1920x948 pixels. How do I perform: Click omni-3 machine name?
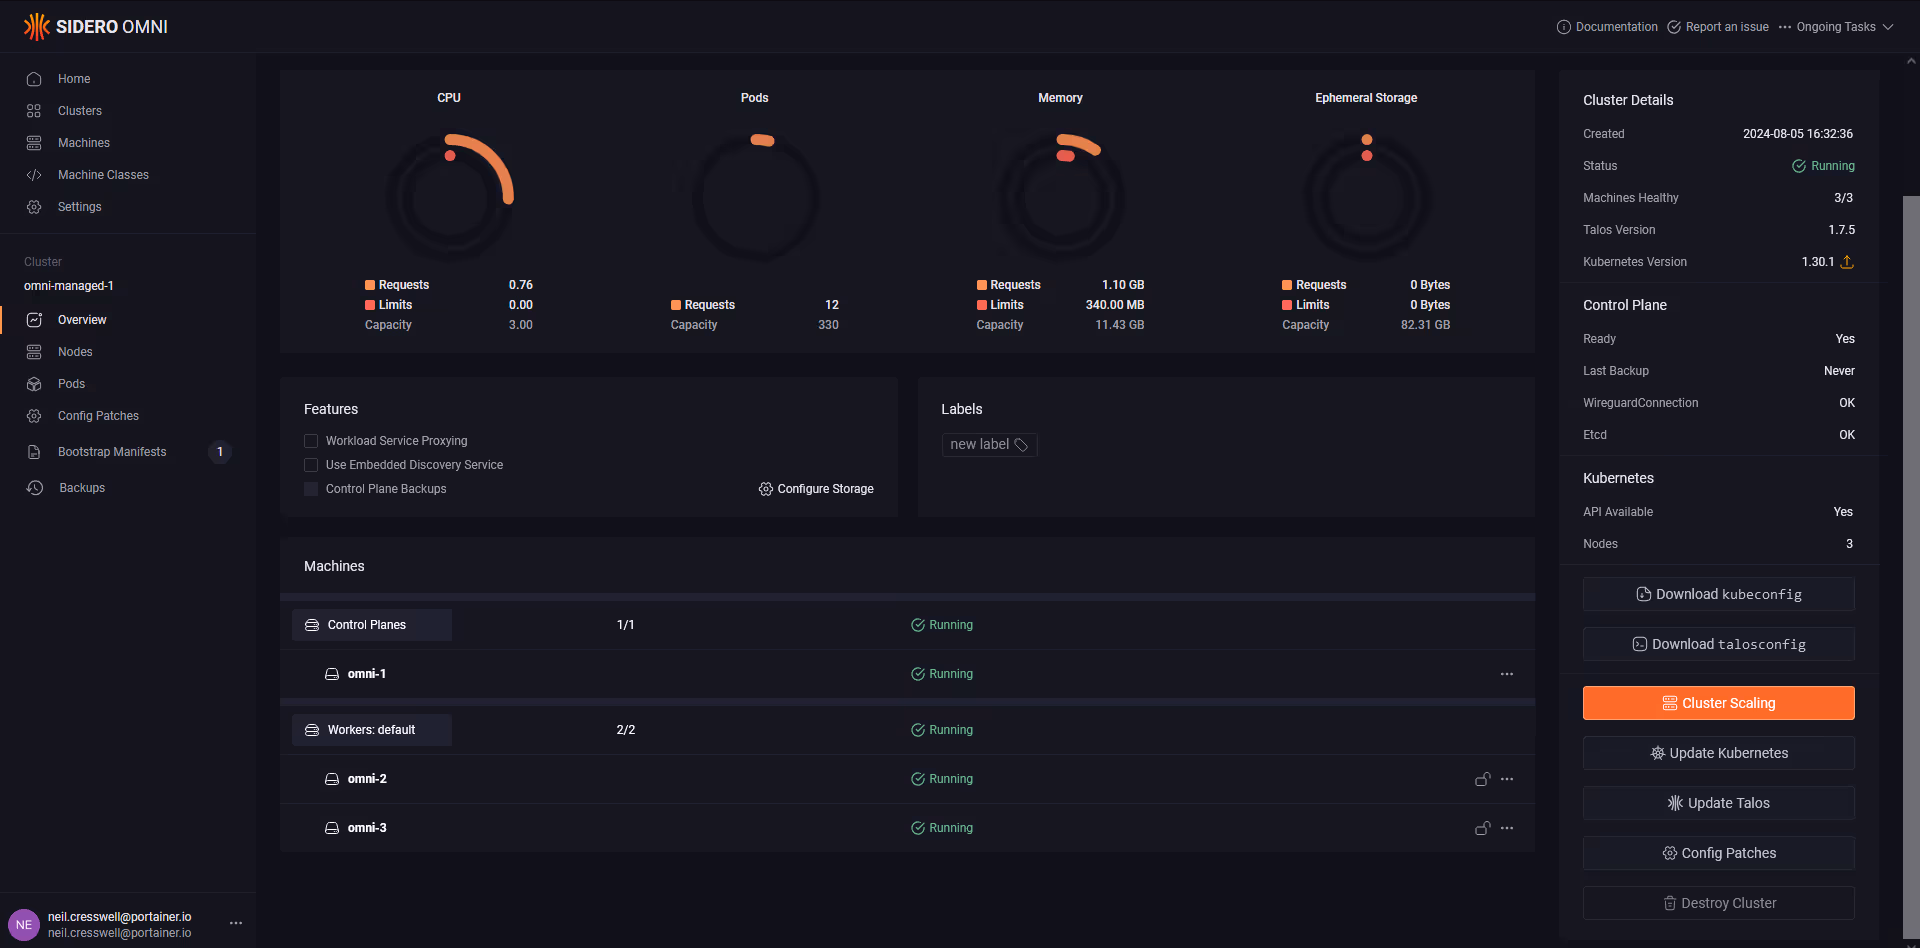pyautogui.click(x=367, y=828)
